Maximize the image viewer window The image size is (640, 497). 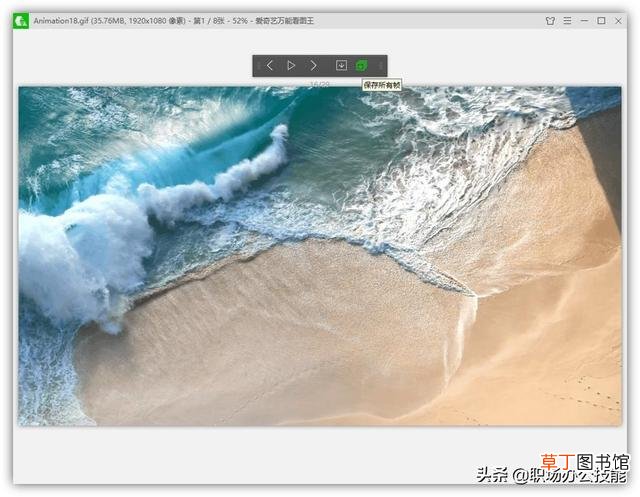tap(601, 20)
